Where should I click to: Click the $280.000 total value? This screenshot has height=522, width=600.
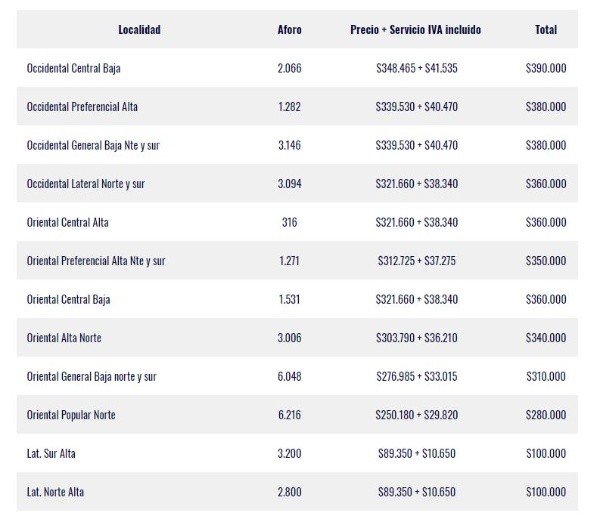pos(545,415)
